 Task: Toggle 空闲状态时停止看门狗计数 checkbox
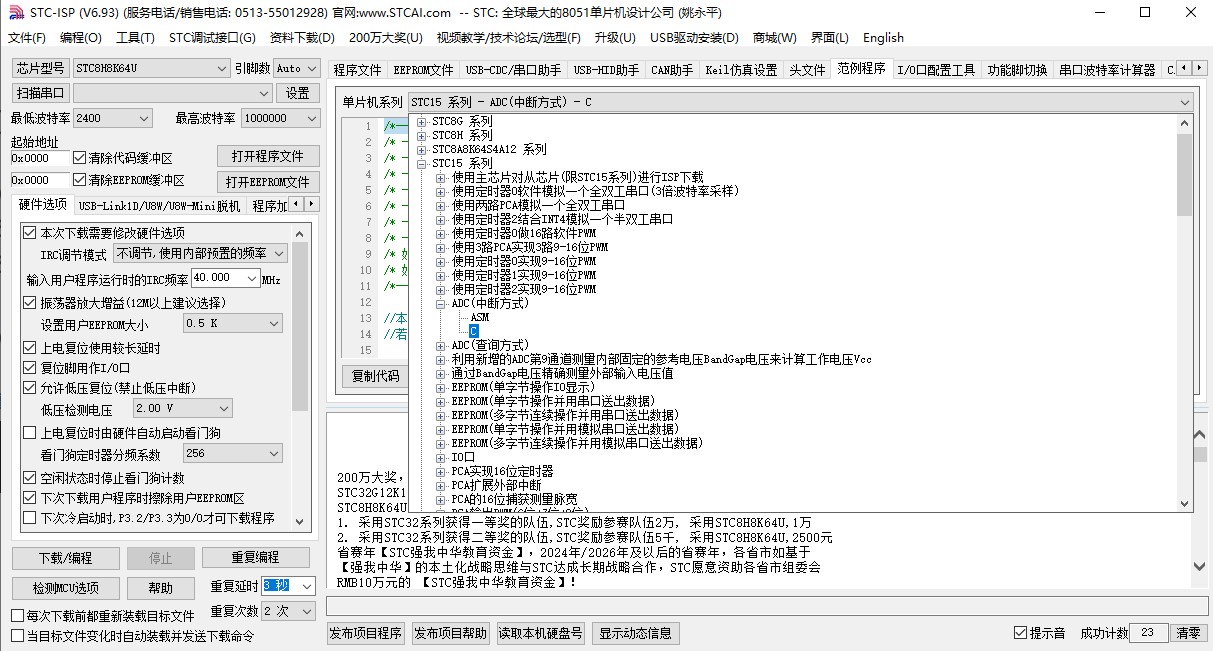tap(30, 478)
